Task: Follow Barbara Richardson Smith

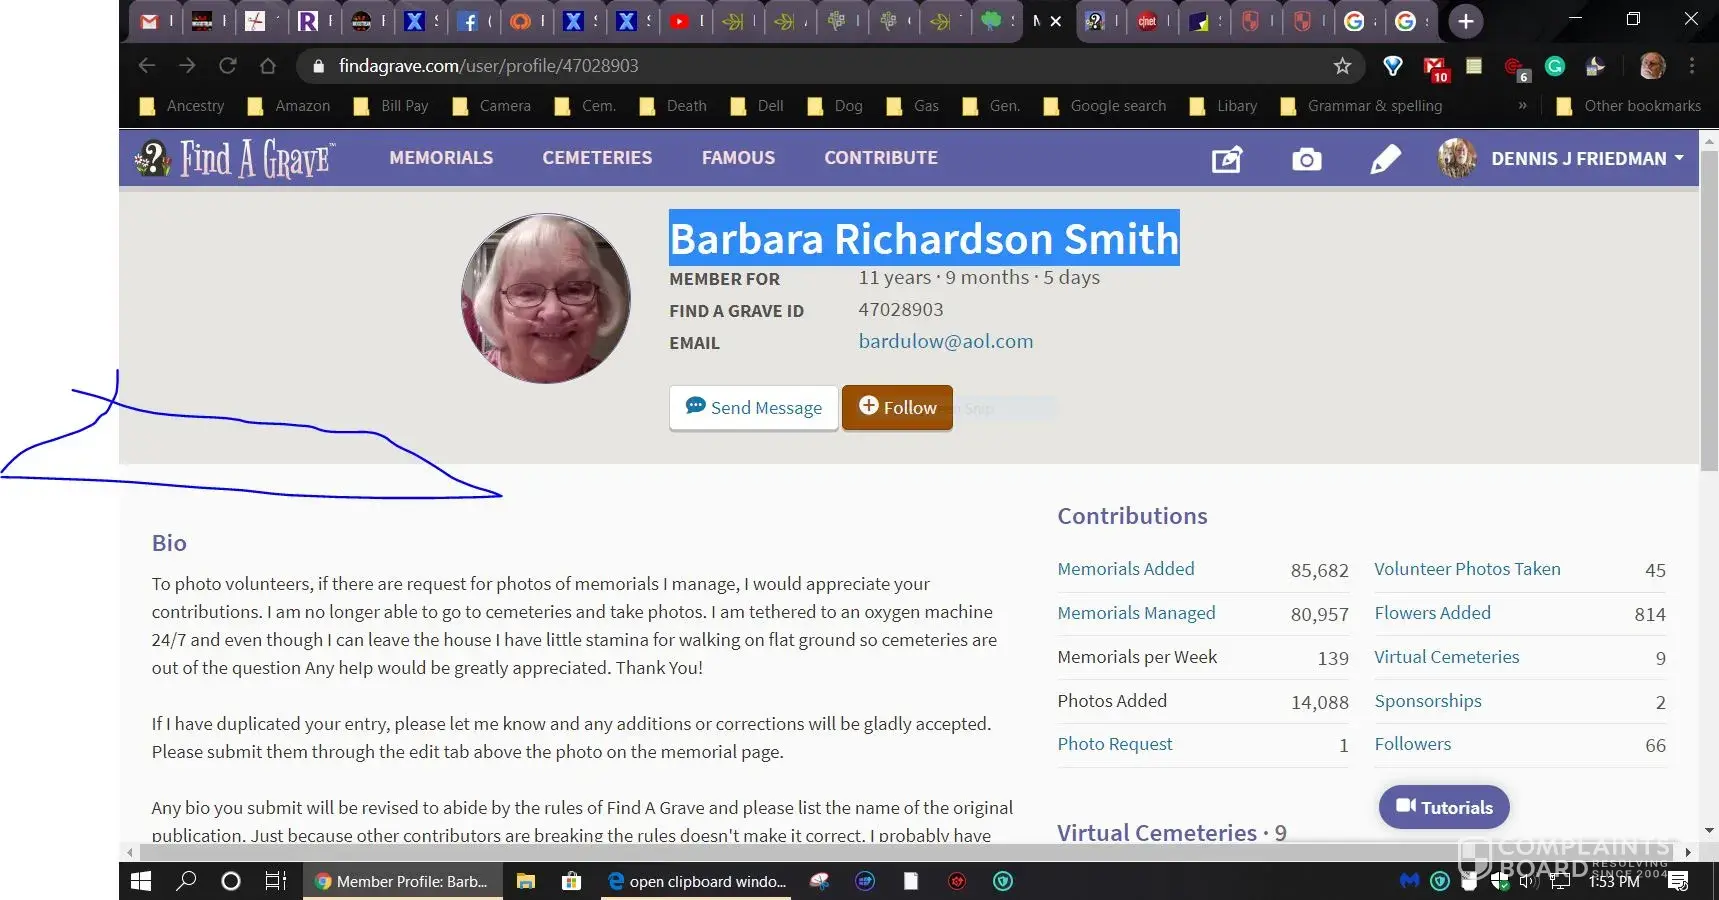Action: 897,407
